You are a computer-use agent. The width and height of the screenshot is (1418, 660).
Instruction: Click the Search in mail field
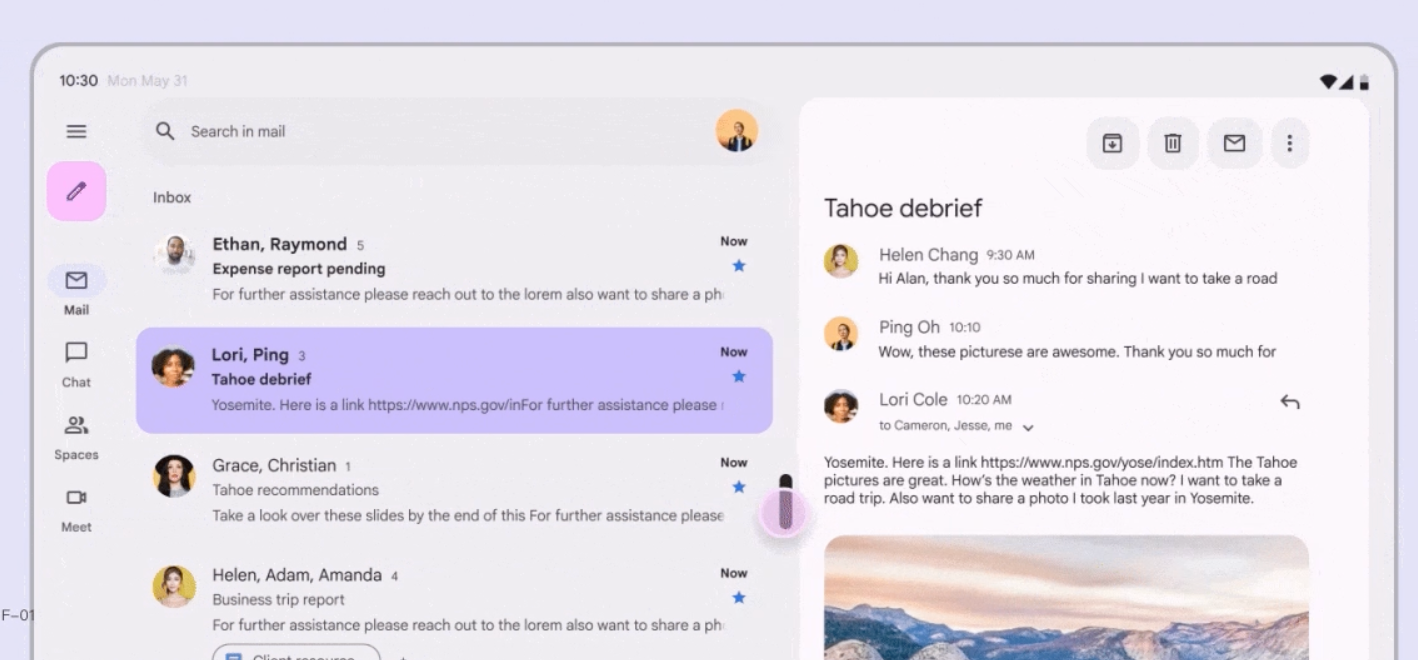(440, 132)
